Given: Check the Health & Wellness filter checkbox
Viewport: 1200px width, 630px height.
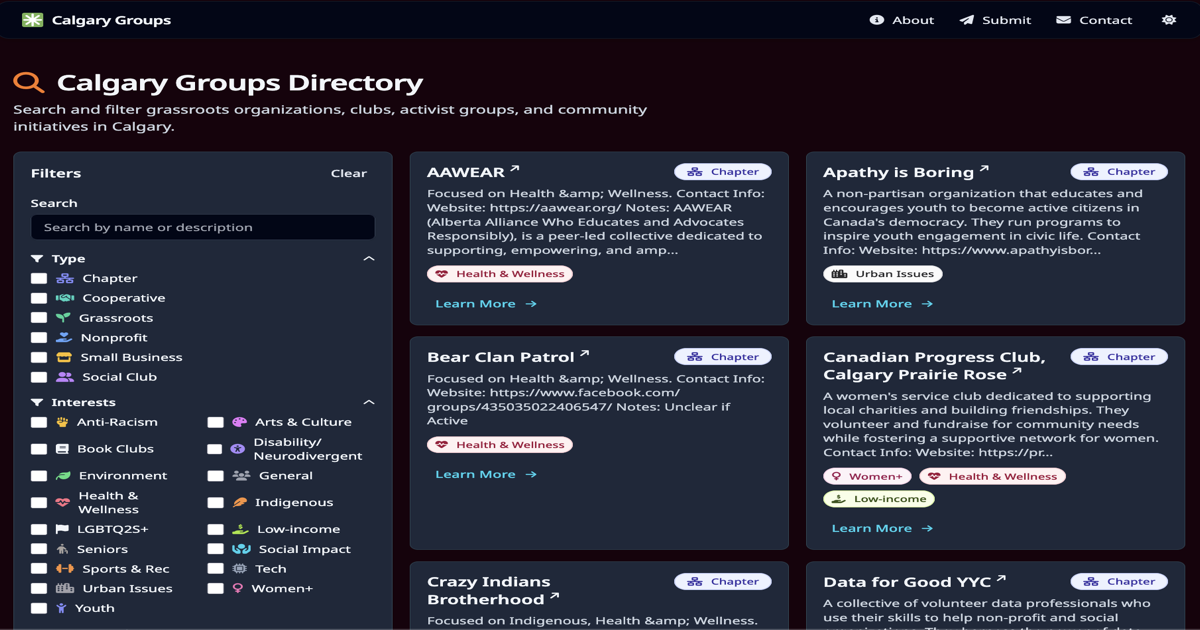Looking at the screenshot, I should click(39, 502).
